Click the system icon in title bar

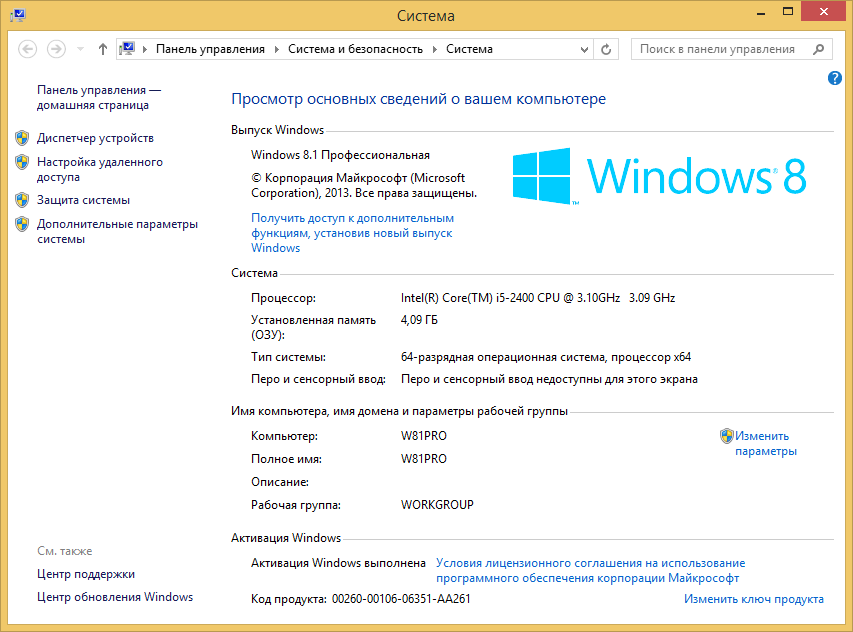click(x=17, y=15)
